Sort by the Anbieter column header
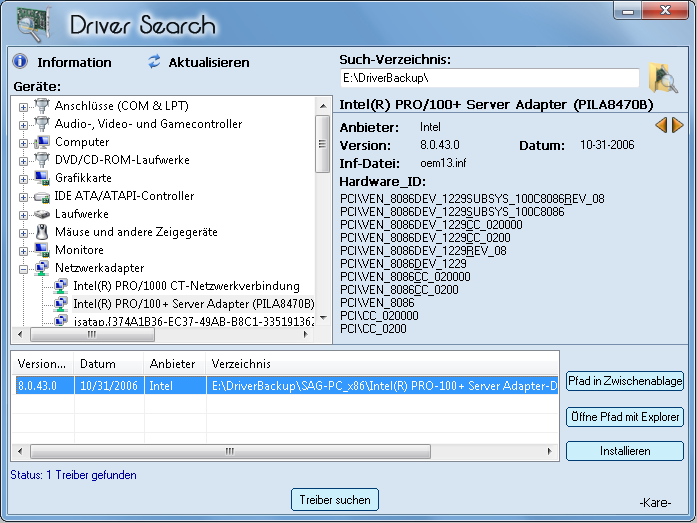The image size is (697, 523). (x=172, y=364)
